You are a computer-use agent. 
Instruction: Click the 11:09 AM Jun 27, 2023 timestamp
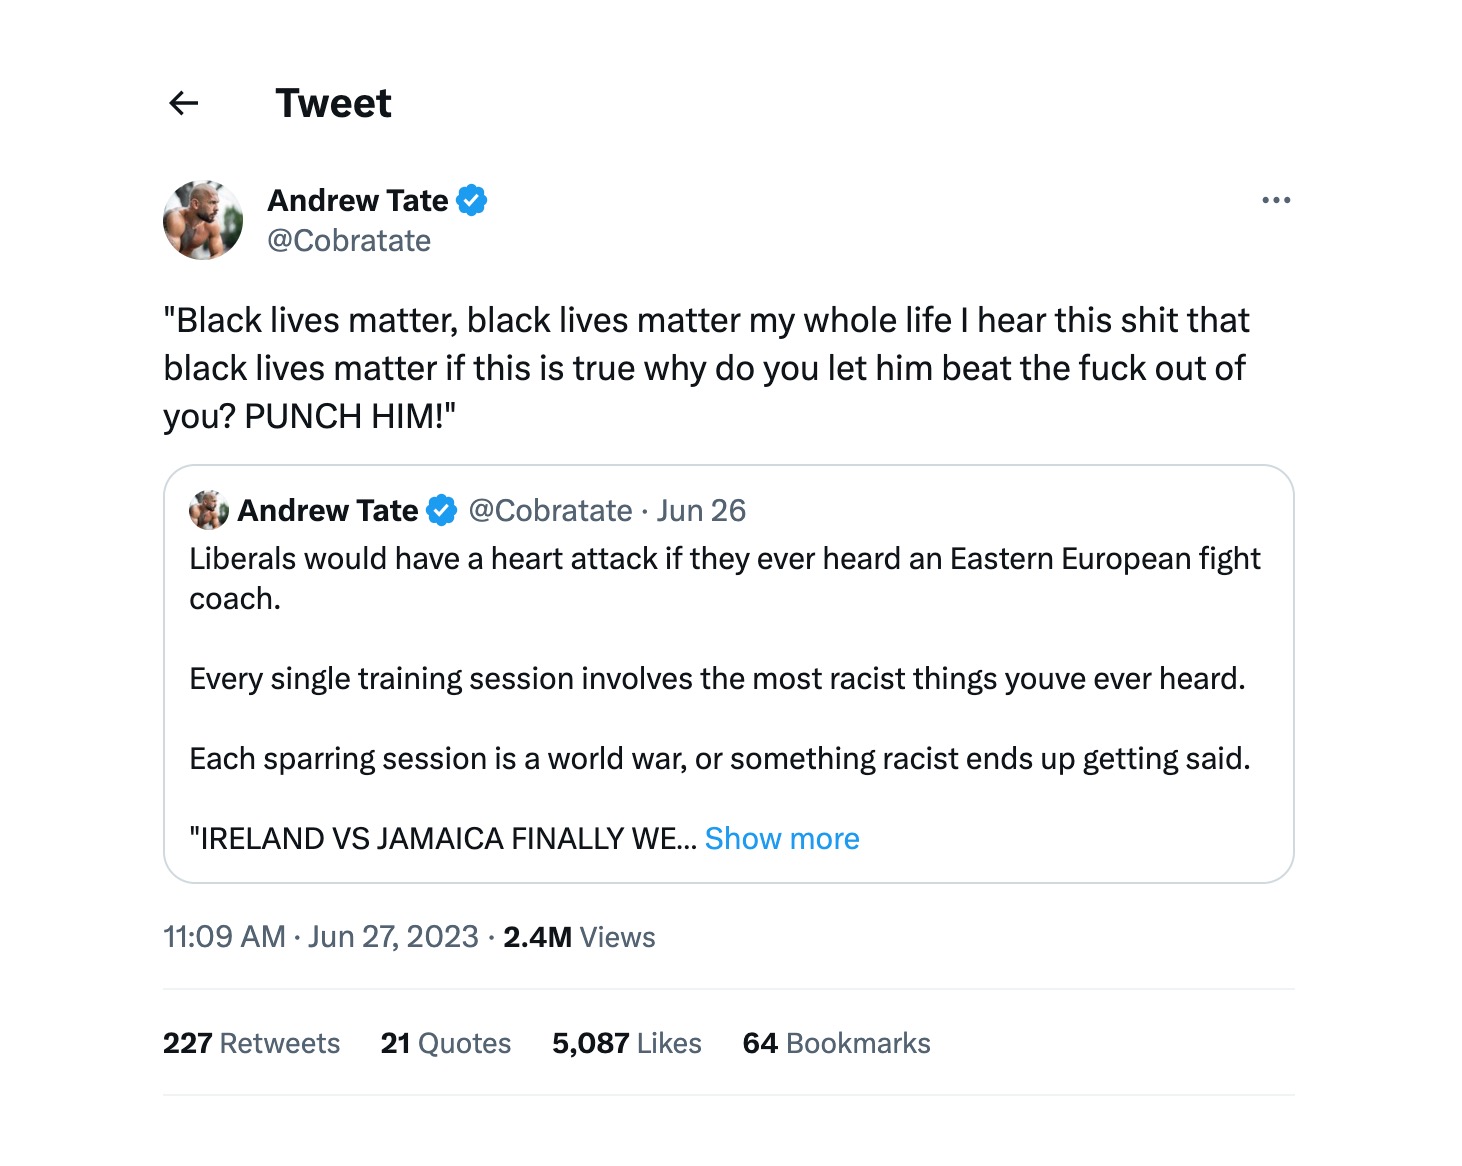coord(320,937)
